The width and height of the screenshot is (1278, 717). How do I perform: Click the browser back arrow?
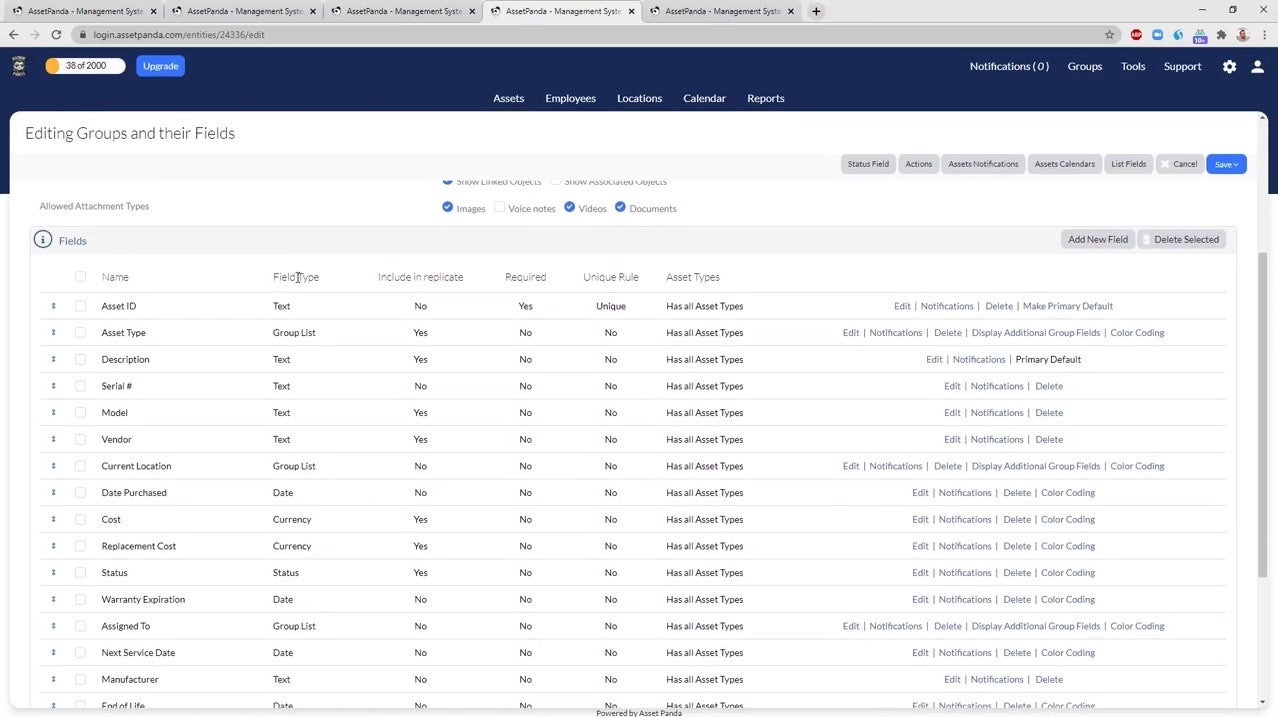(x=13, y=34)
